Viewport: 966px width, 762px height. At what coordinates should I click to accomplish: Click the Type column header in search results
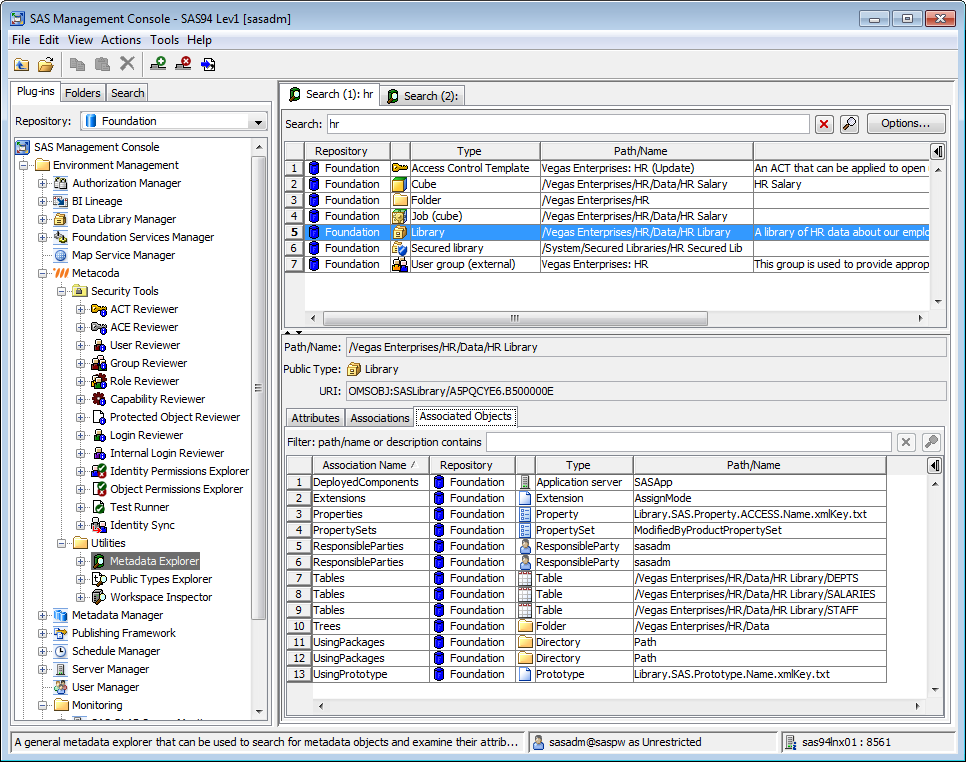tap(475, 151)
